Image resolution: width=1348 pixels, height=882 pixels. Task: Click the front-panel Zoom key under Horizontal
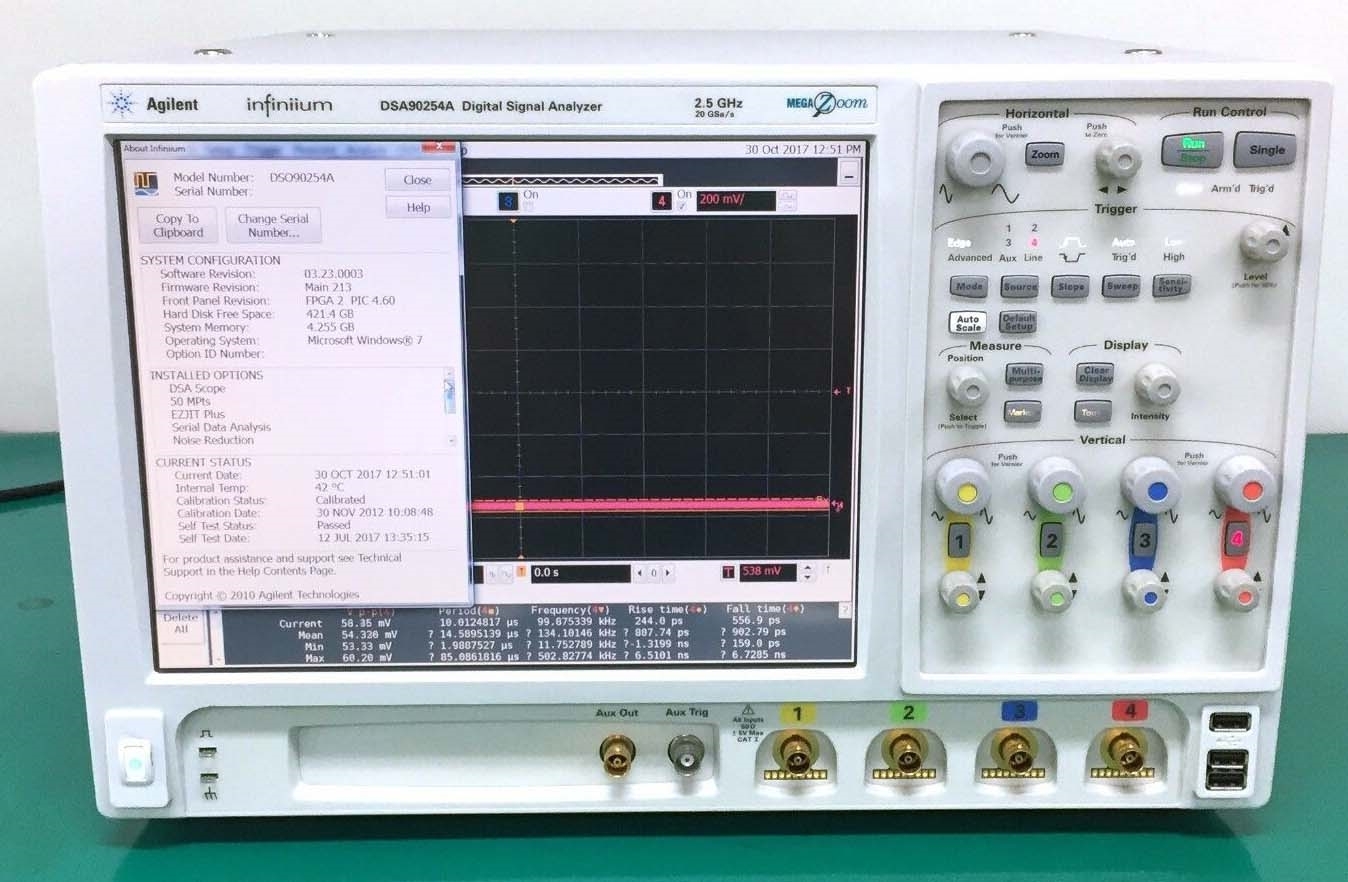coord(1045,155)
